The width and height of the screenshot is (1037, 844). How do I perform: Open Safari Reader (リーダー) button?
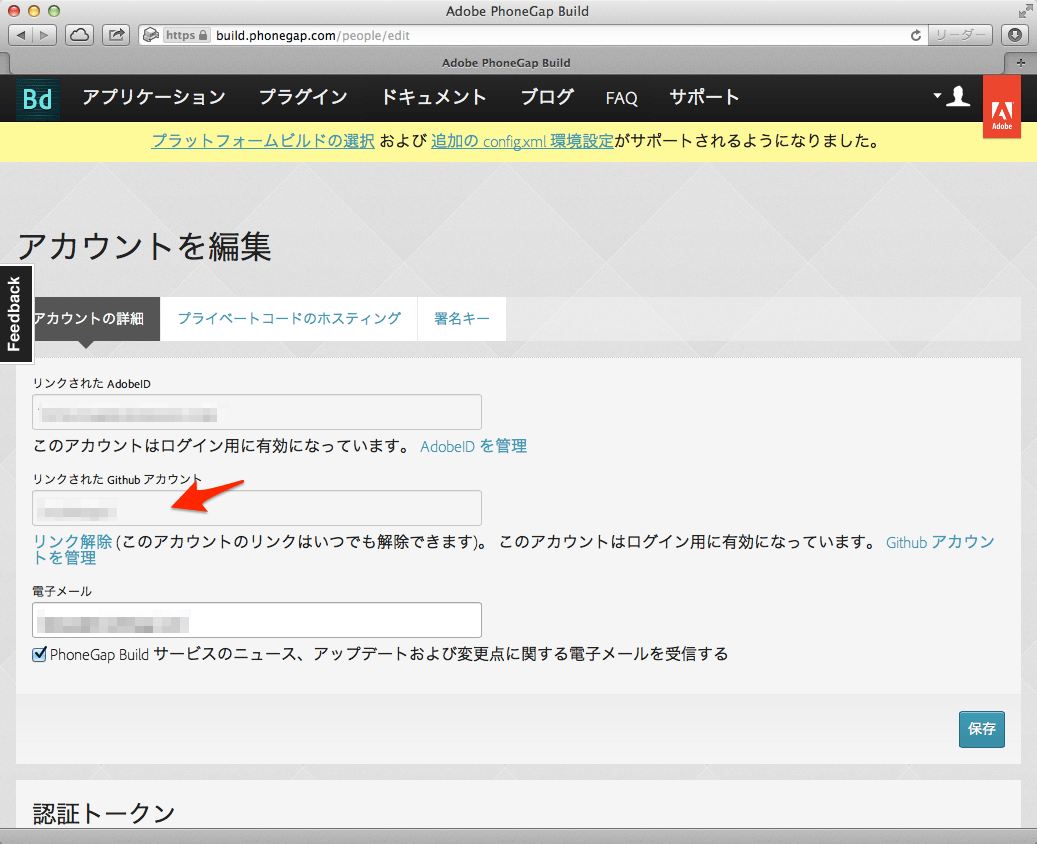point(960,35)
